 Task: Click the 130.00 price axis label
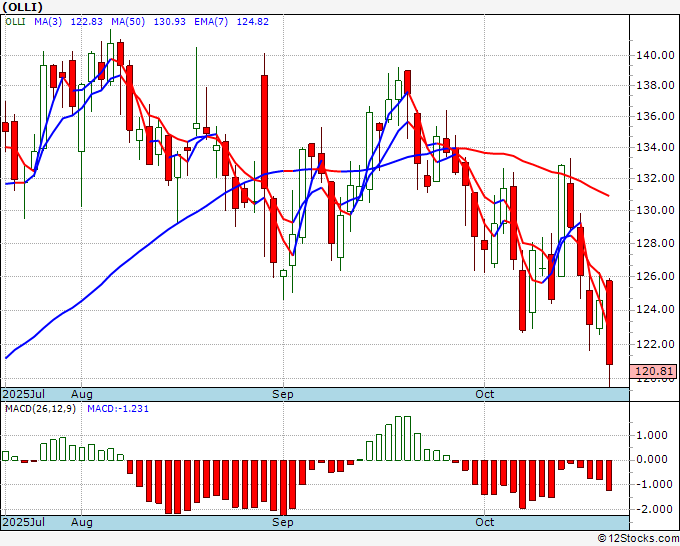point(655,210)
